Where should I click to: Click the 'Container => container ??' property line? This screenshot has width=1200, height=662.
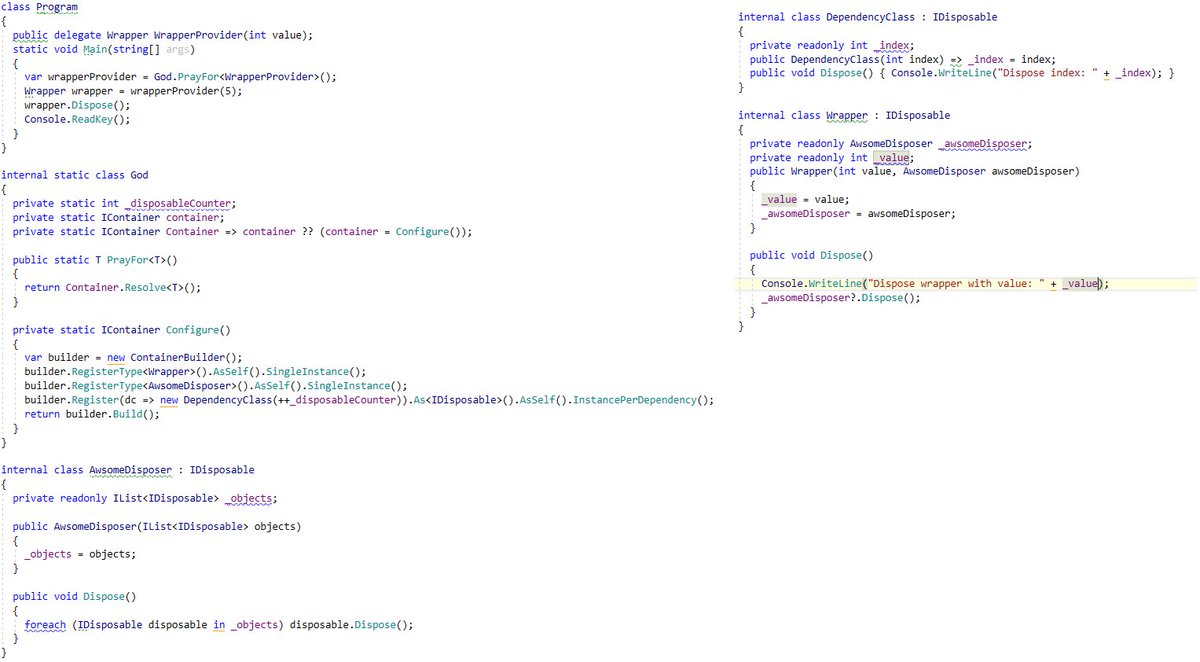pyautogui.click(x=242, y=231)
